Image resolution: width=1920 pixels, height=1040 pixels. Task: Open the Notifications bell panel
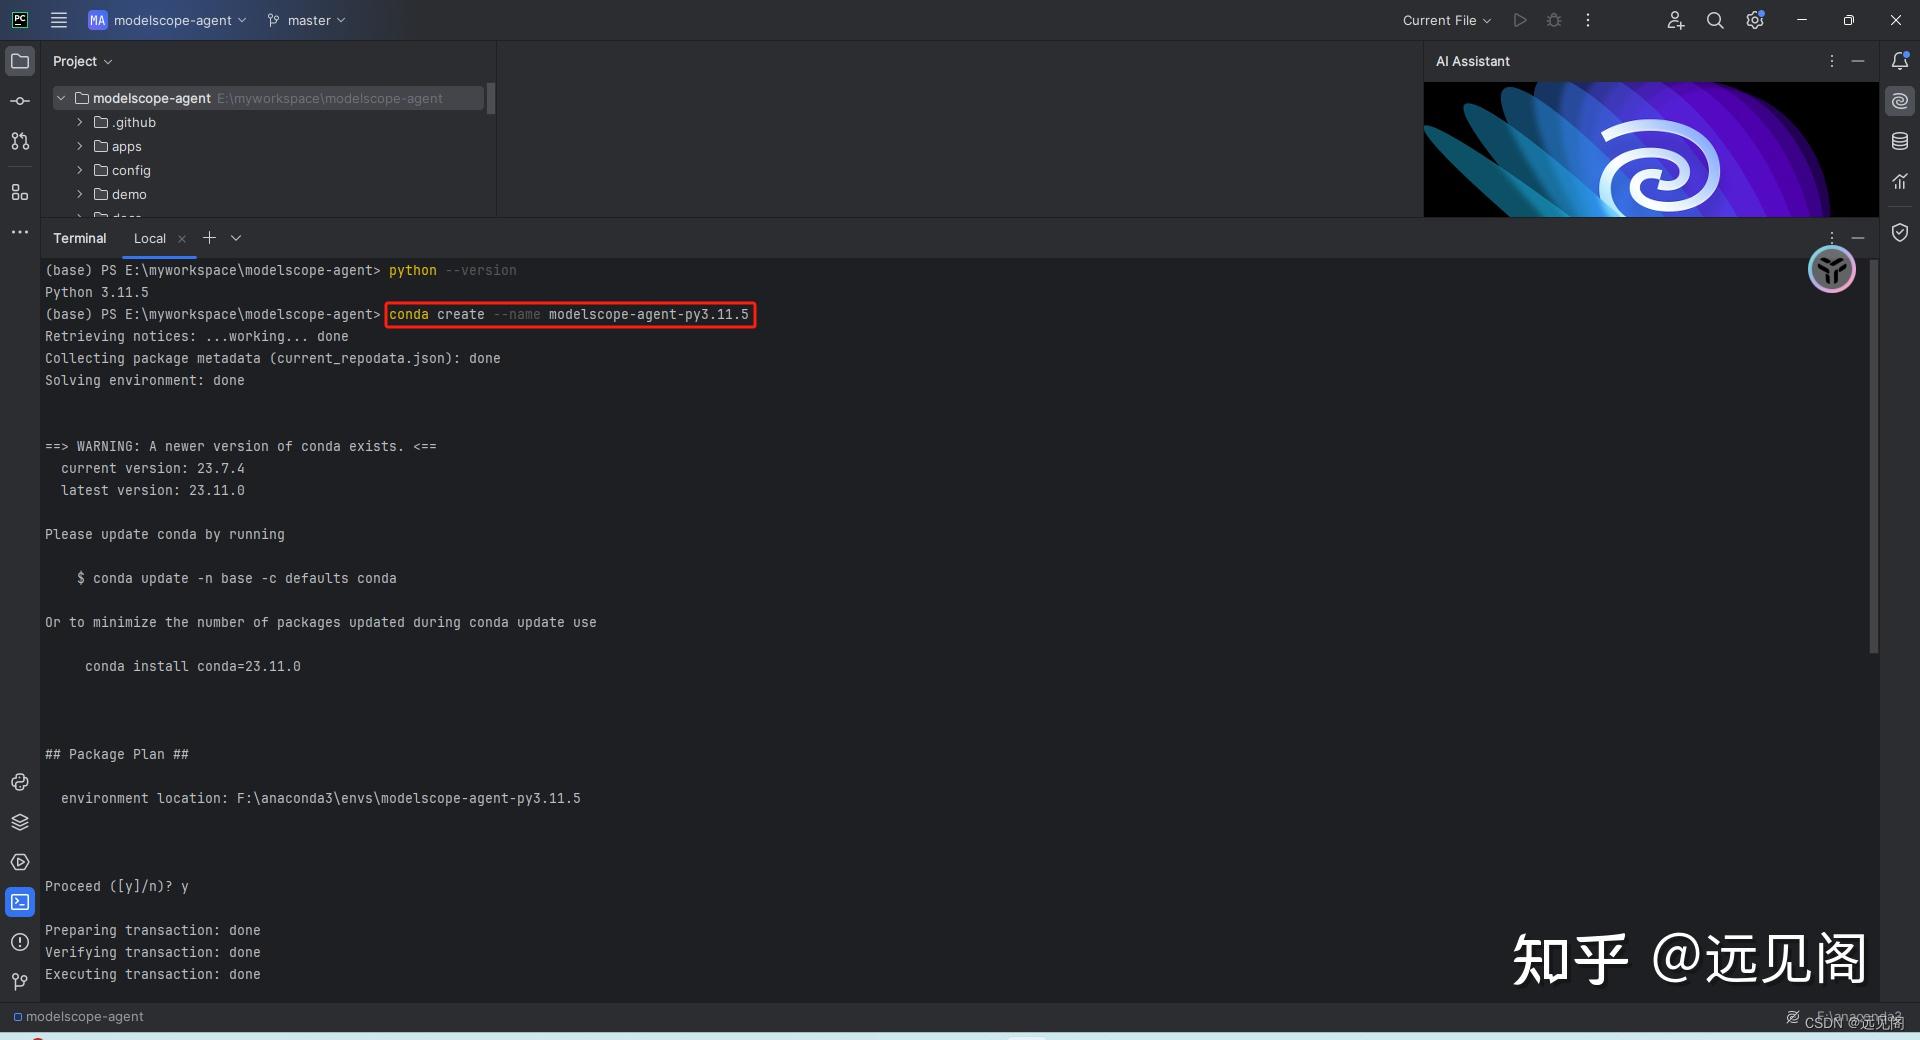pyautogui.click(x=1901, y=61)
